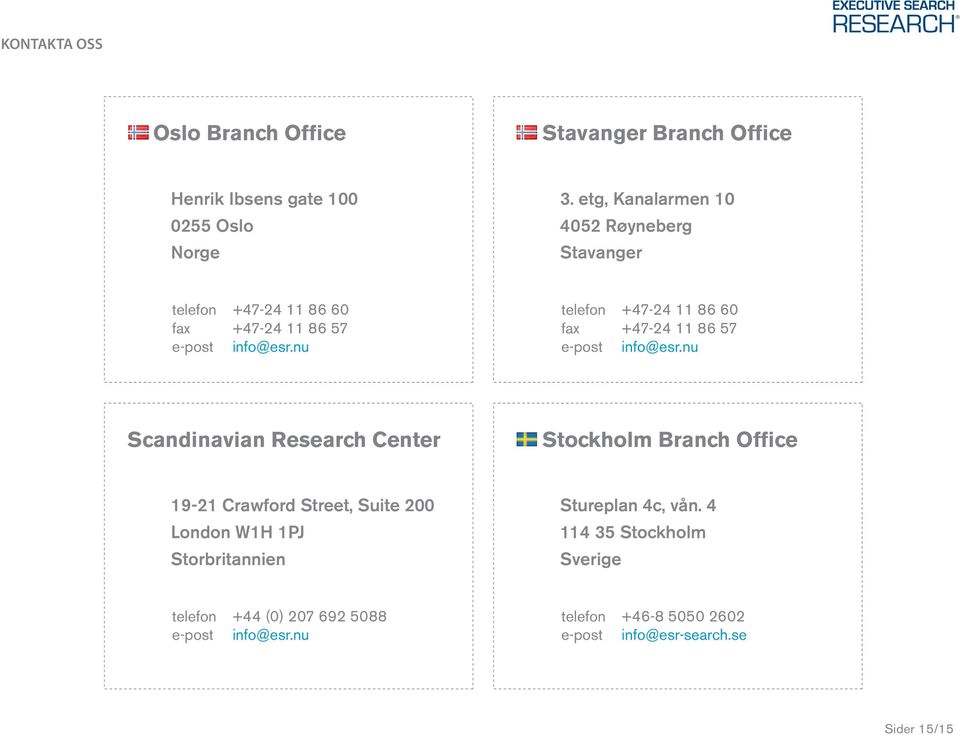Open the Stavanger office info@esr.nu email link
Image resolution: width=960 pixels, height=735 pixels.
coord(659,347)
